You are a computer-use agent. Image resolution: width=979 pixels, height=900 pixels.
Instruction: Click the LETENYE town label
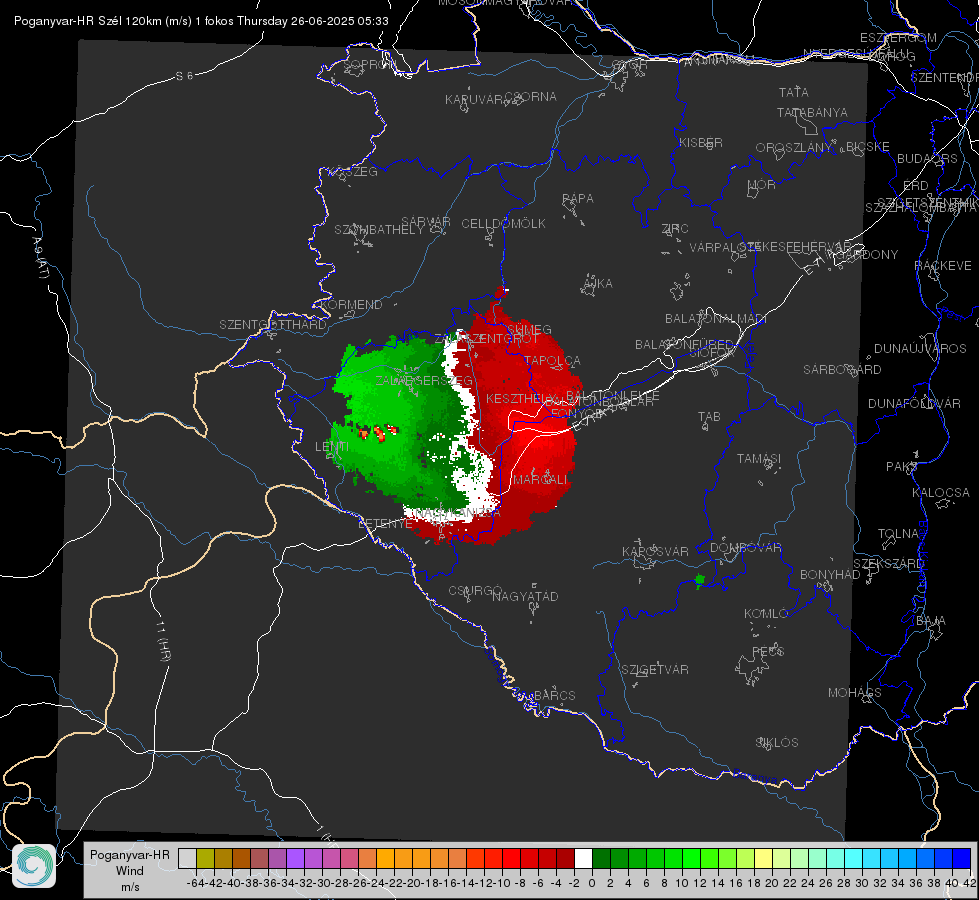tap(385, 523)
